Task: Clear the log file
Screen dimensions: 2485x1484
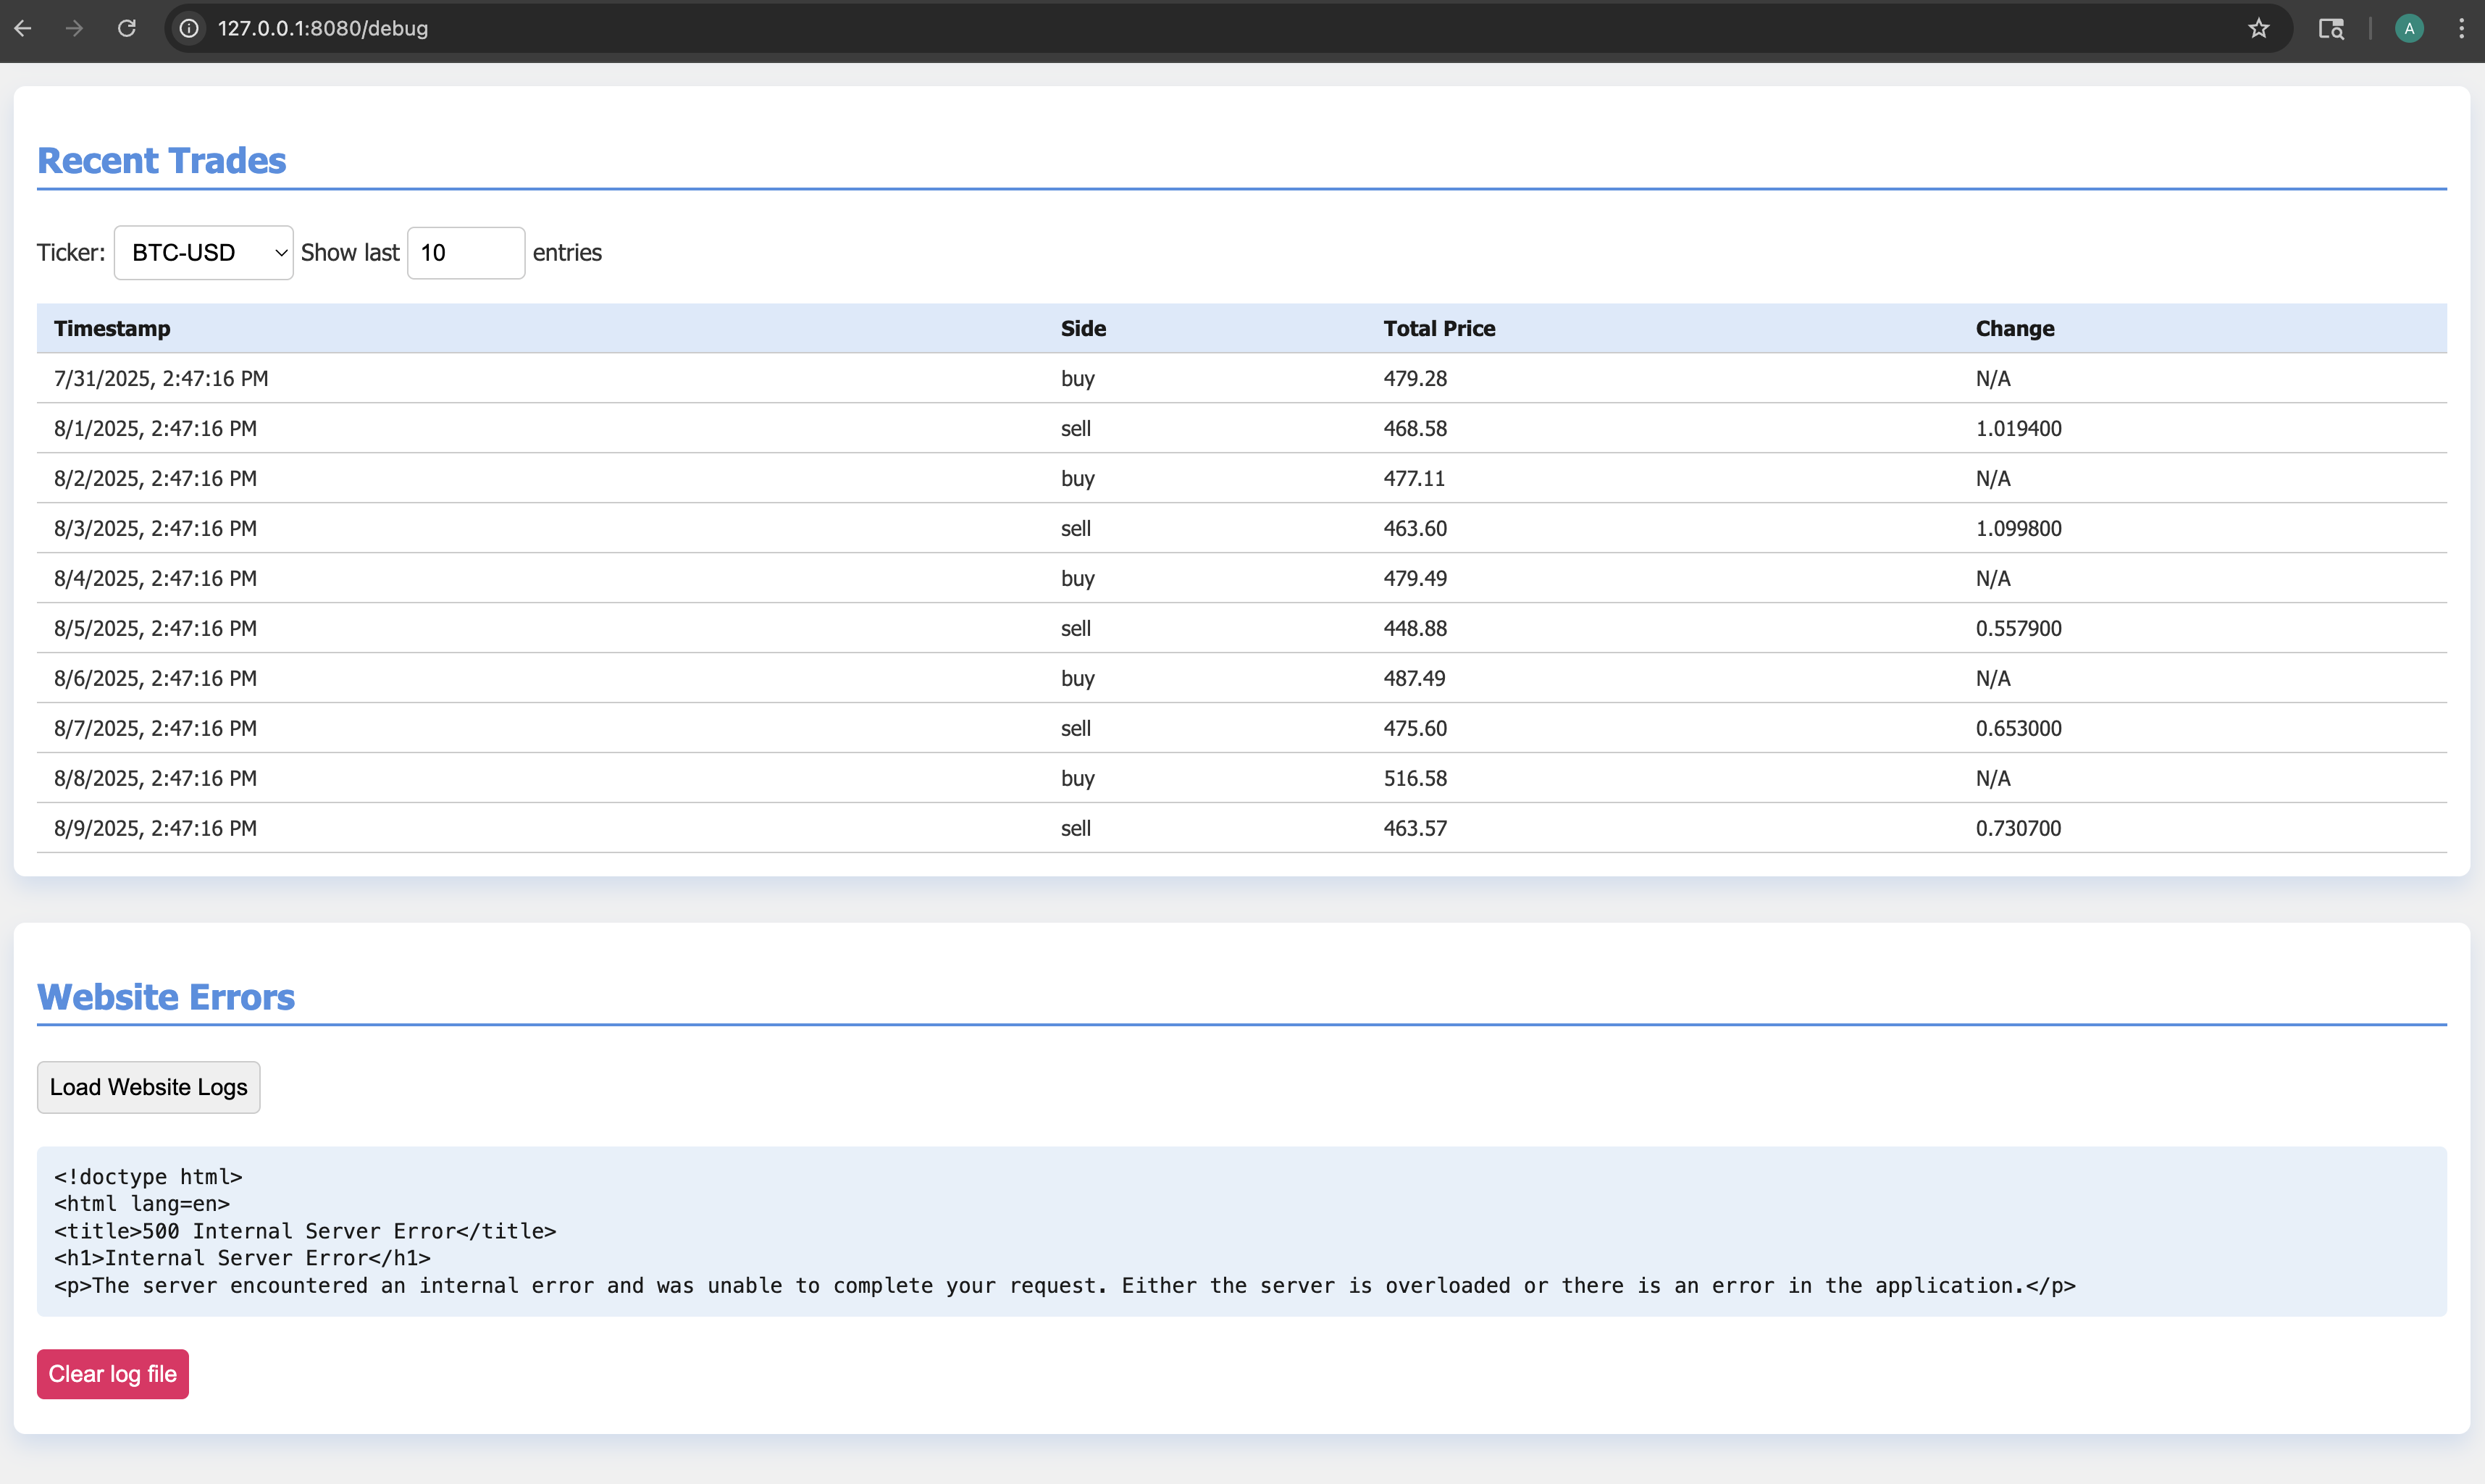Action: click(x=113, y=1374)
